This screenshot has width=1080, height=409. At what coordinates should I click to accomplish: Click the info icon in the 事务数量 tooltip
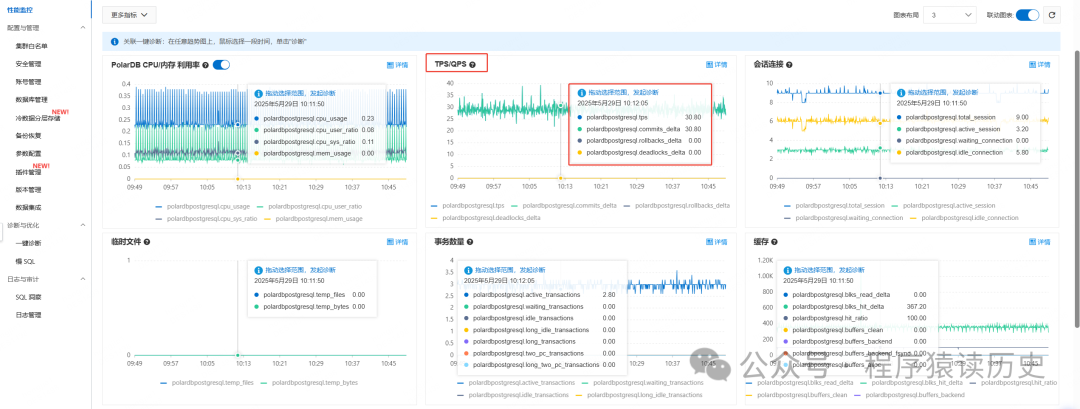point(468,270)
